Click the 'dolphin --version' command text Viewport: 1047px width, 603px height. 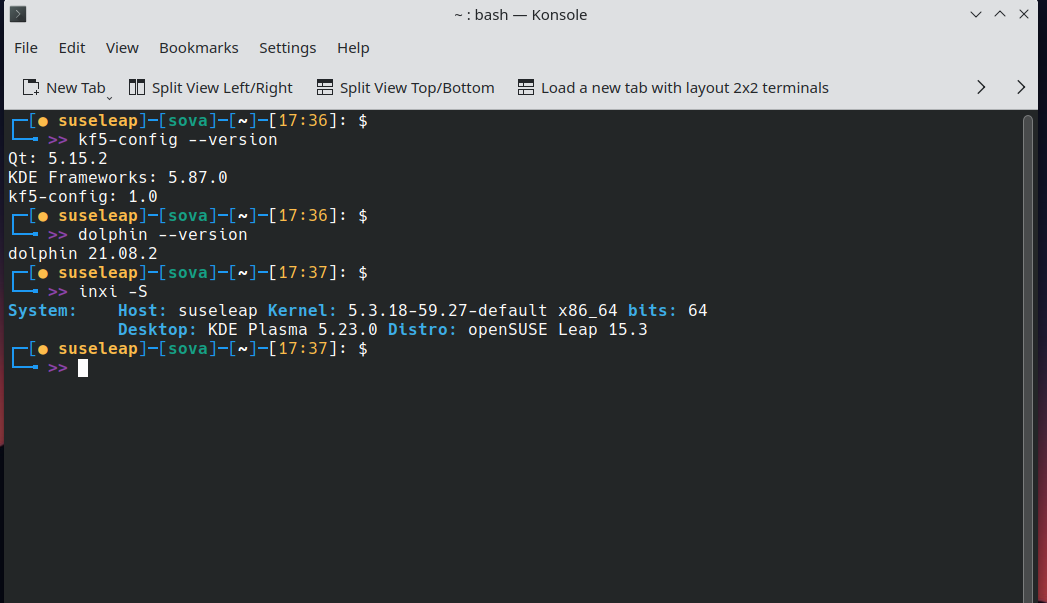(x=163, y=234)
